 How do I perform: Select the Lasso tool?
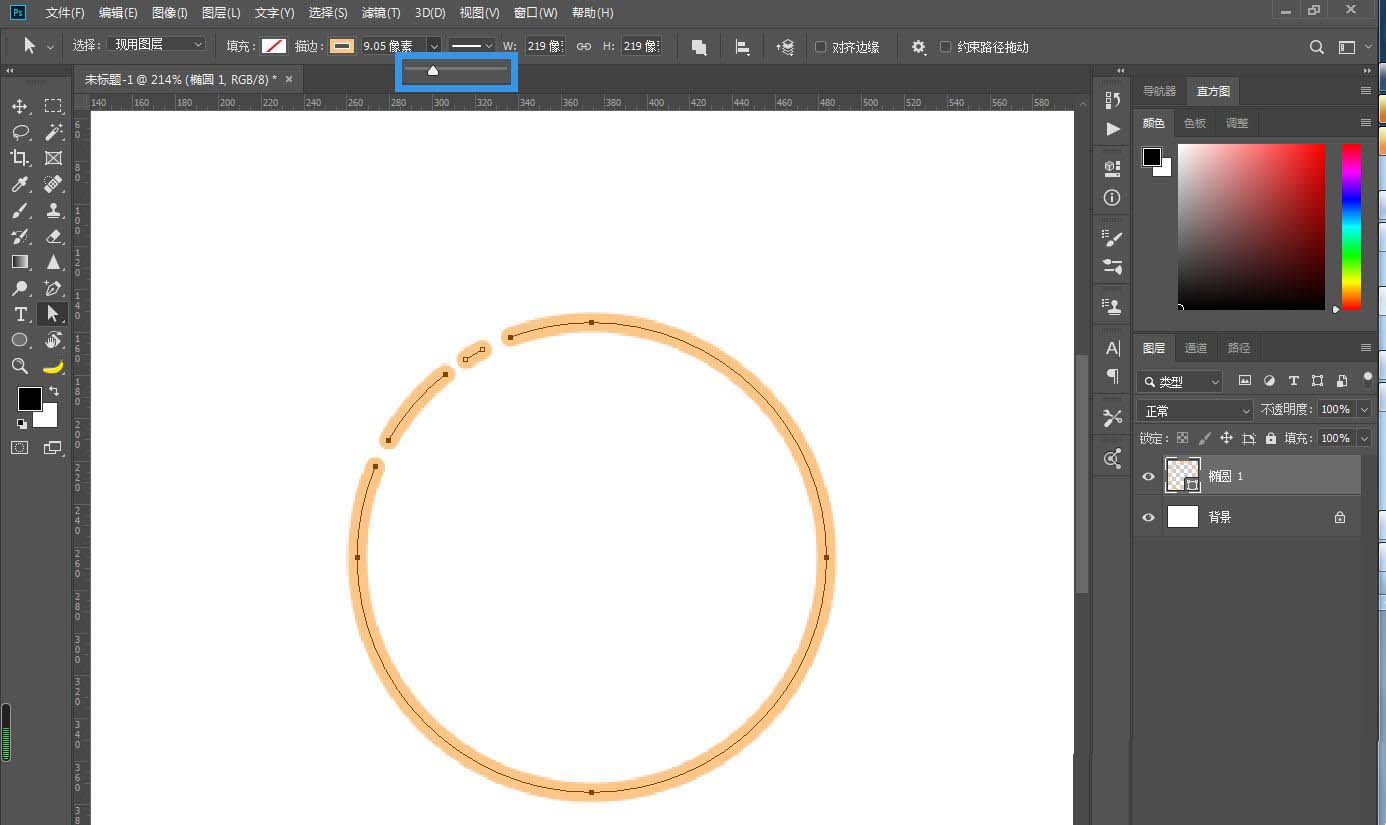point(20,132)
